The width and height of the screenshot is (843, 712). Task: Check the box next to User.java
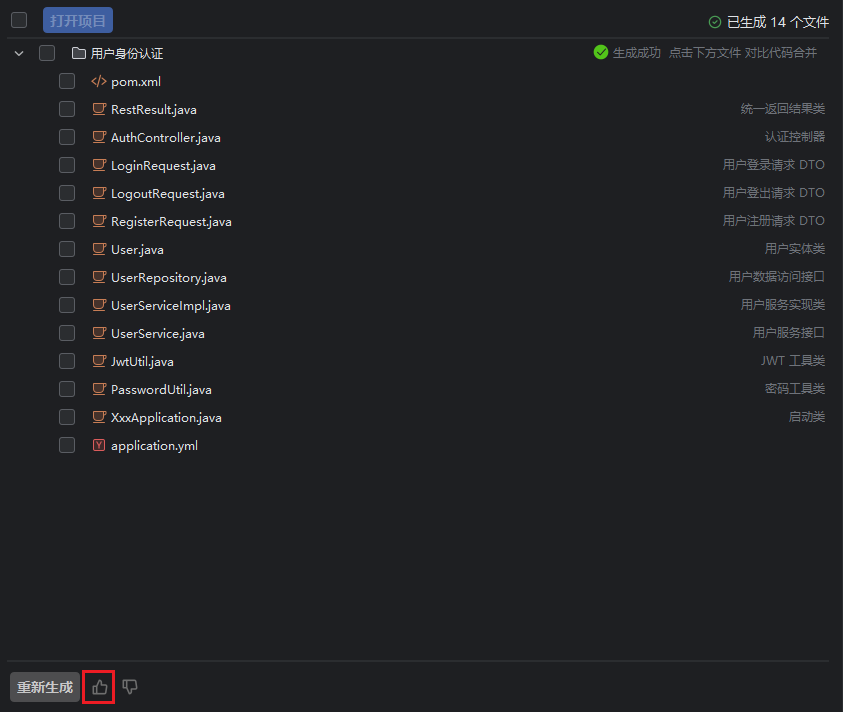[67, 249]
